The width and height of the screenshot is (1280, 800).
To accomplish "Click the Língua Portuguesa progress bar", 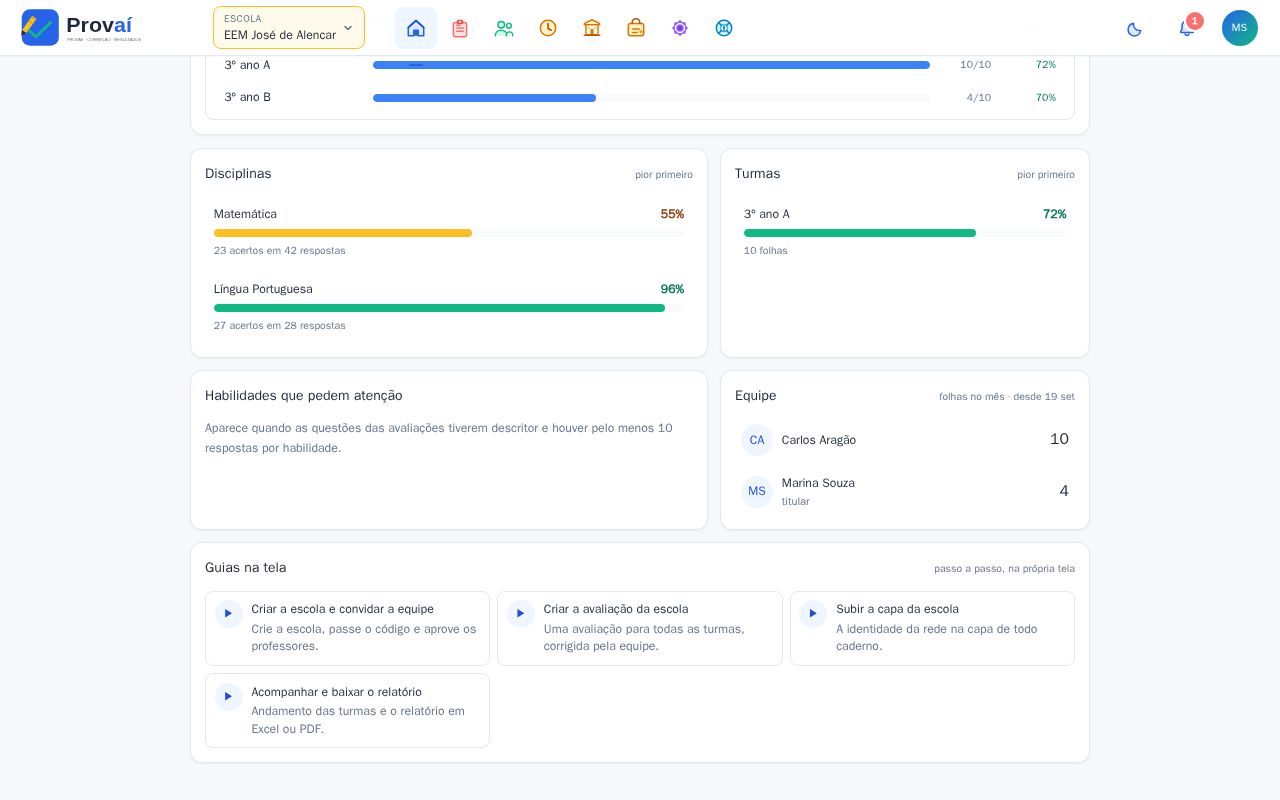I will coord(449,308).
